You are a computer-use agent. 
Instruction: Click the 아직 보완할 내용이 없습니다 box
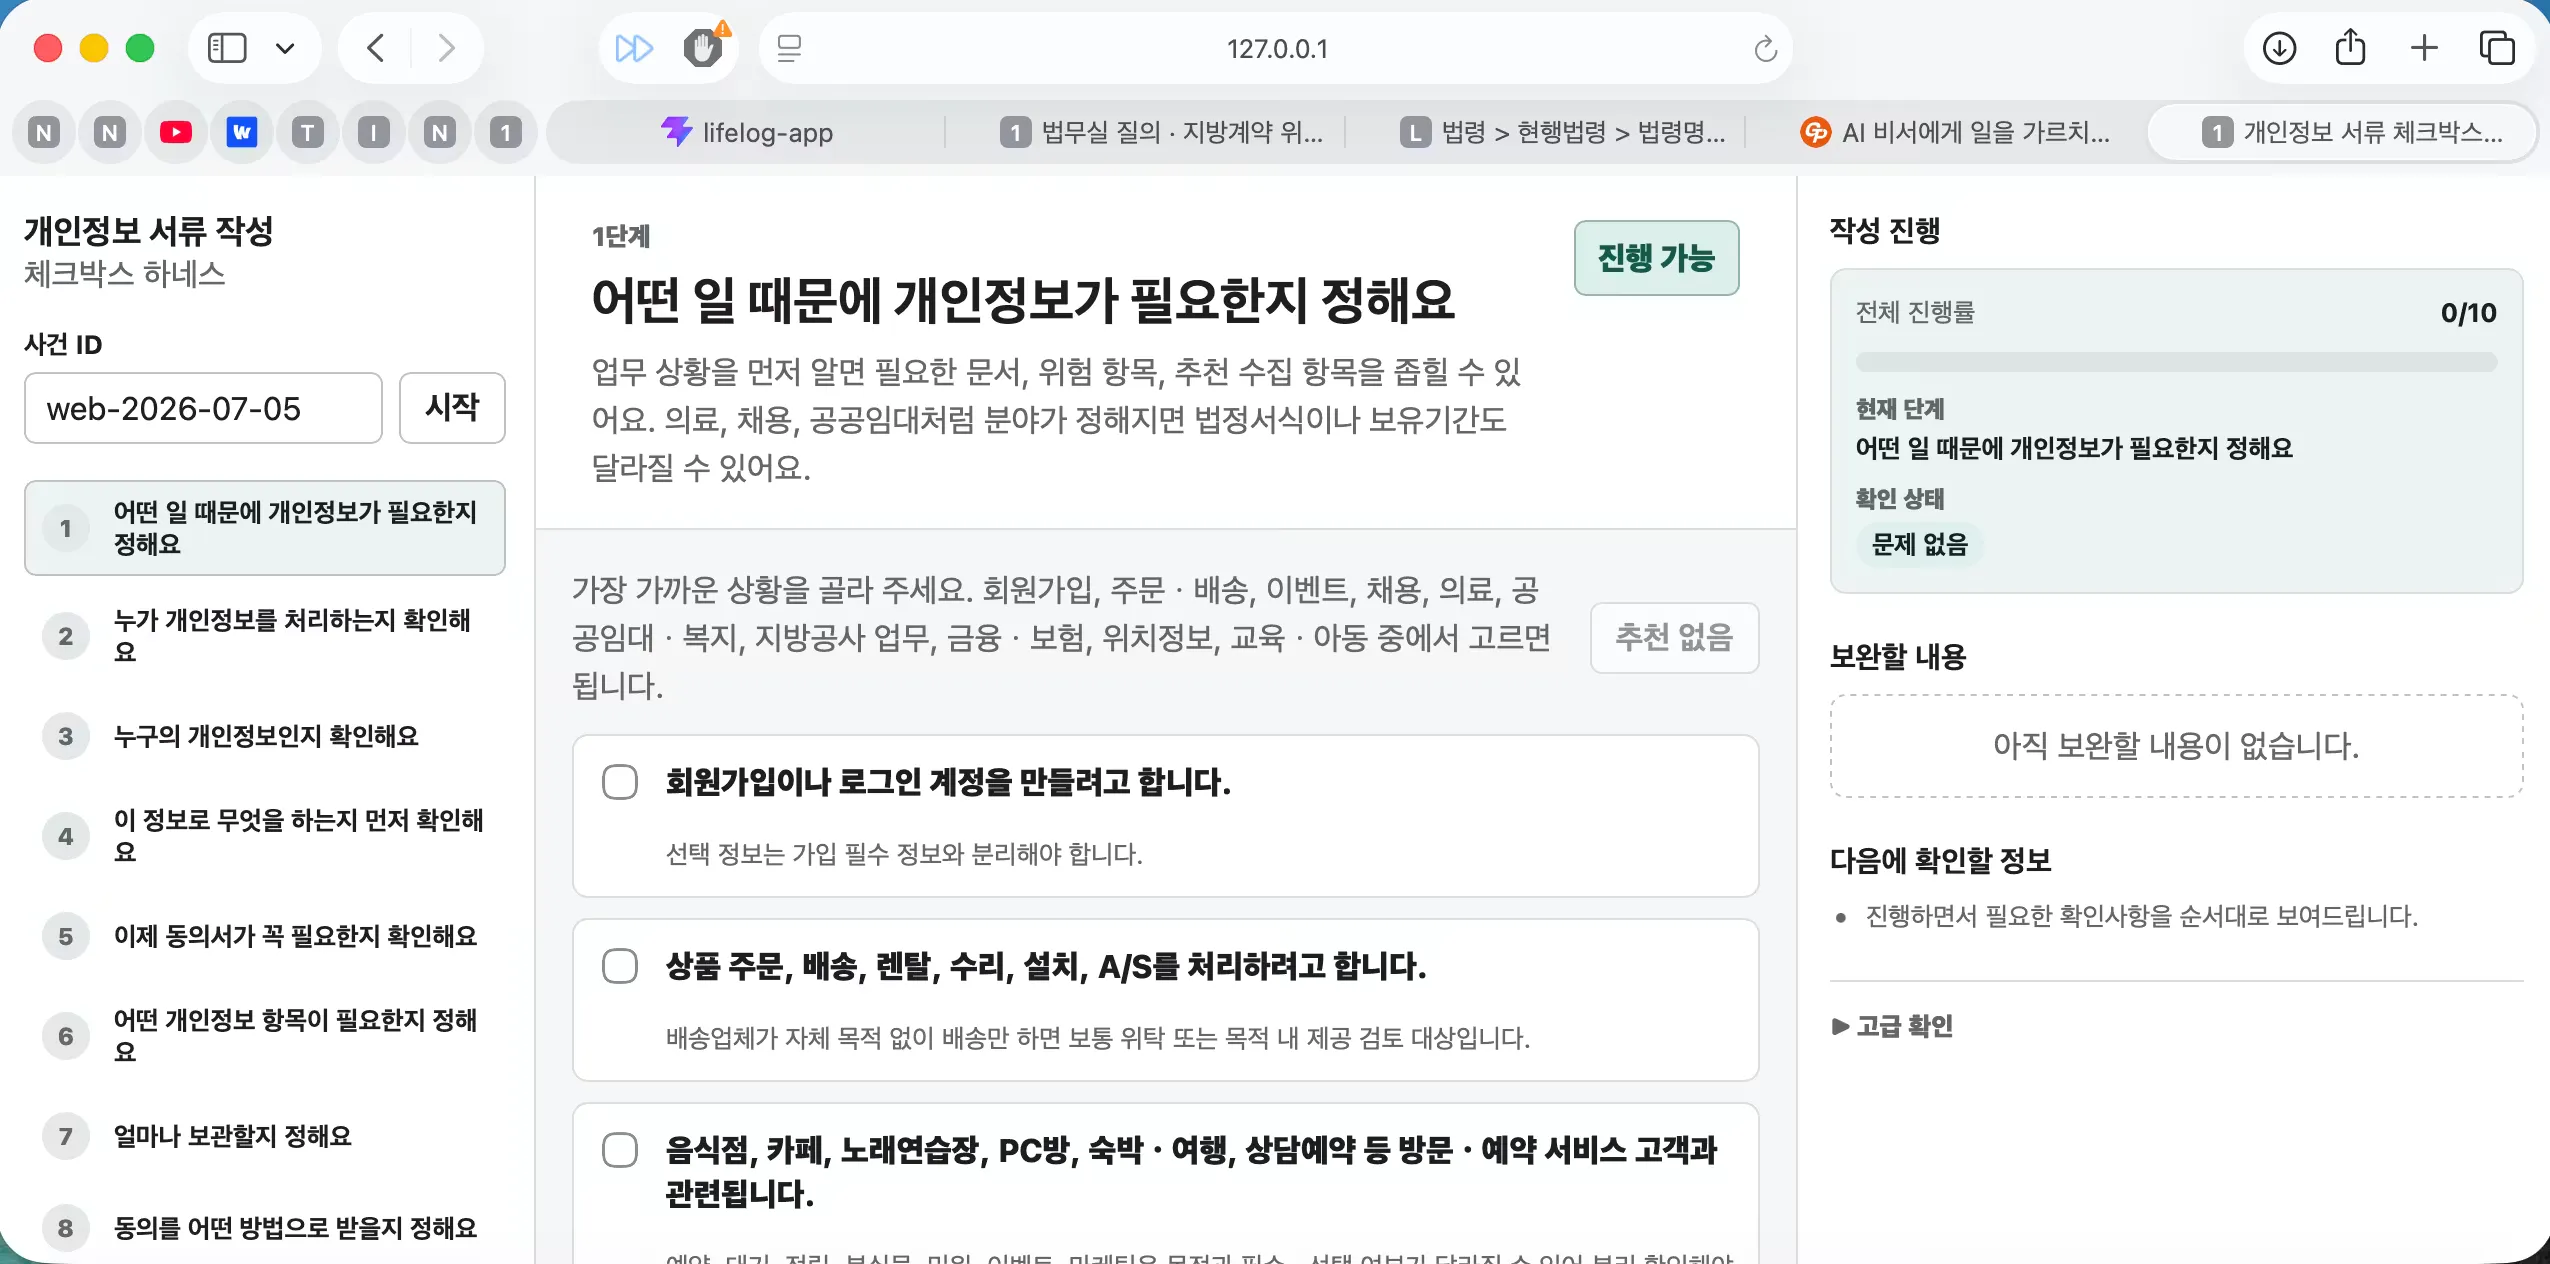[2176, 746]
